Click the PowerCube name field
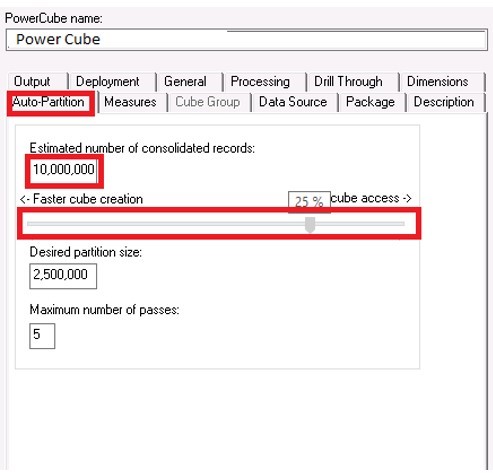The width and height of the screenshot is (493, 473). tap(247, 40)
